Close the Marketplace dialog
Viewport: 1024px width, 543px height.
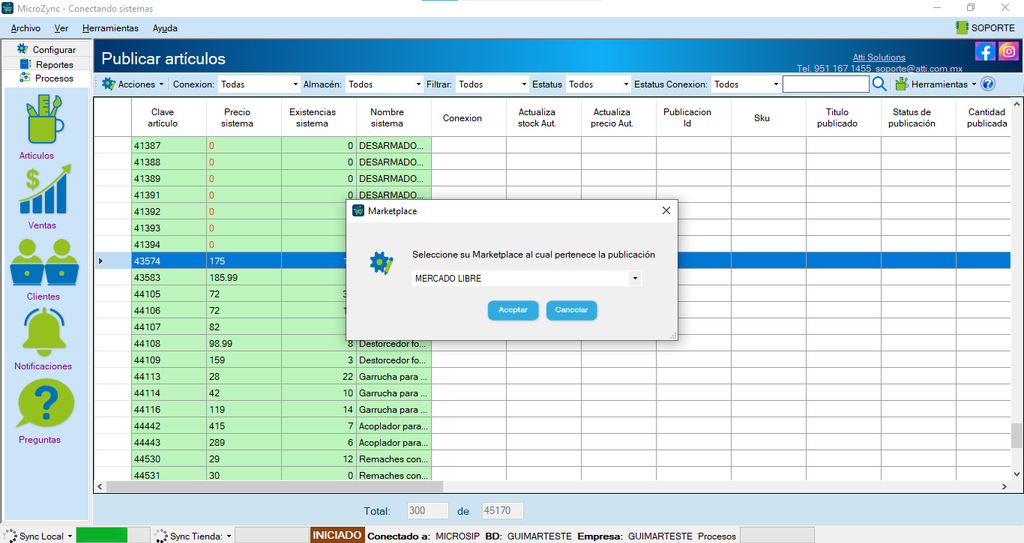tap(666, 210)
